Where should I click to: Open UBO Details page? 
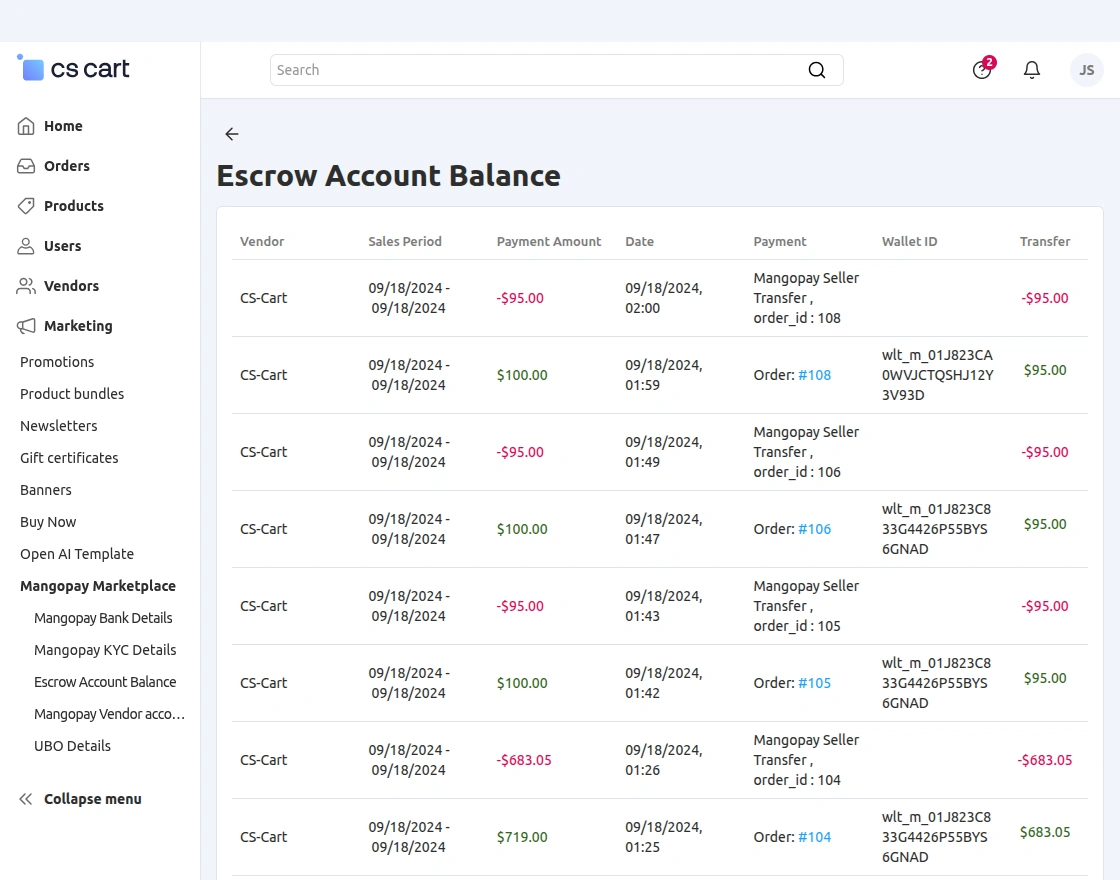pos(72,746)
